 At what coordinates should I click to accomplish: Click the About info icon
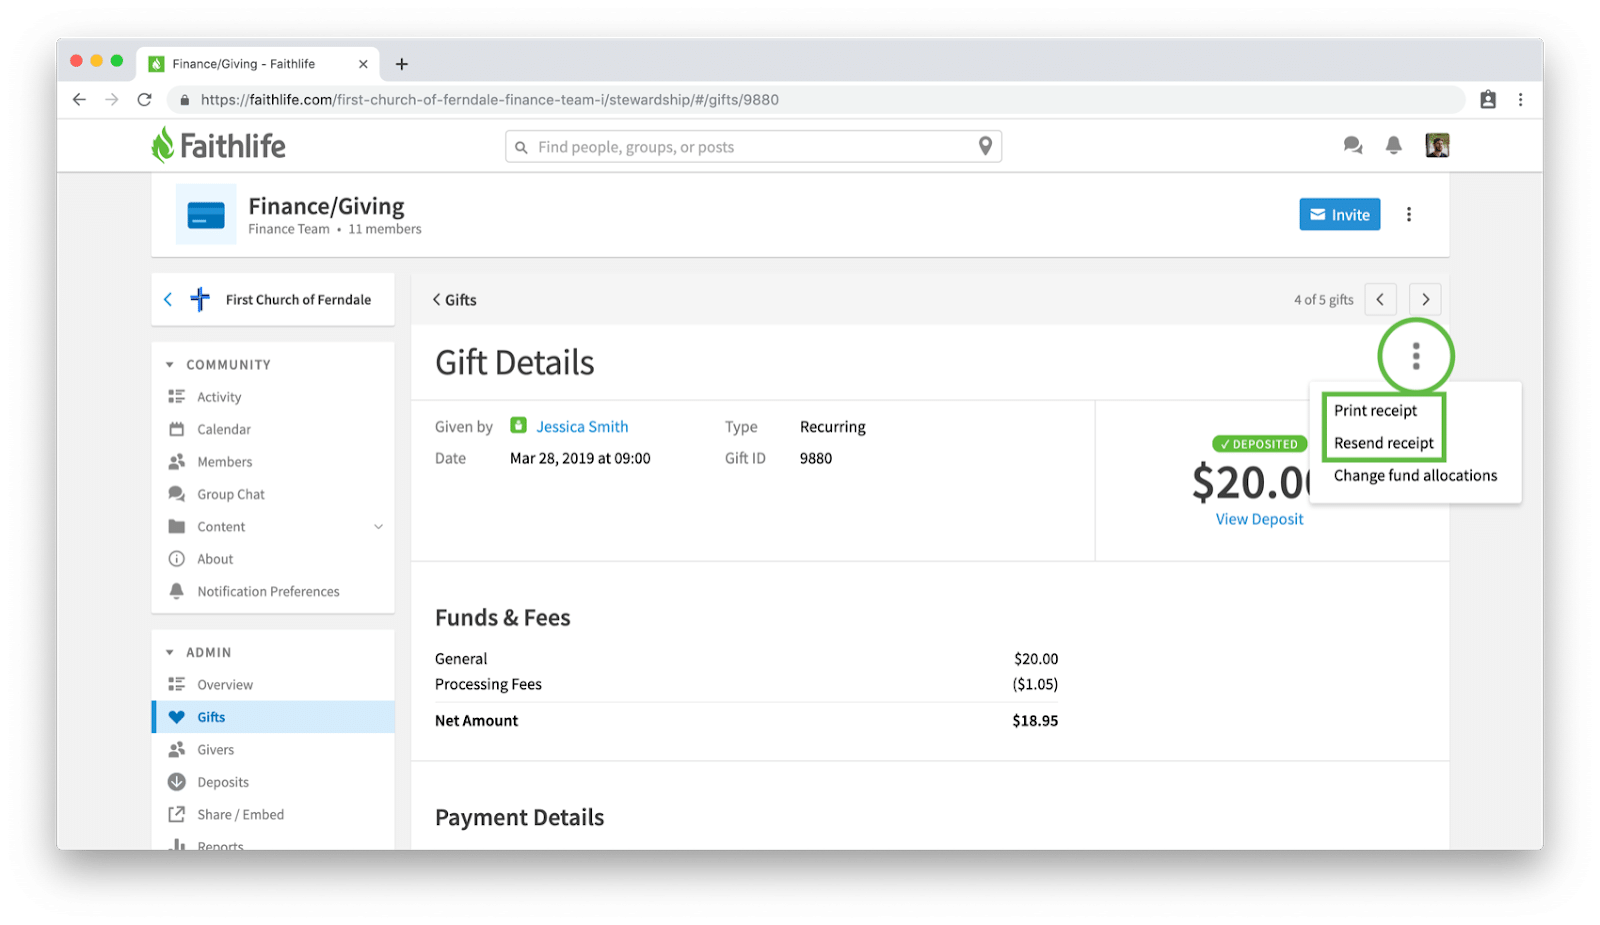177,559
